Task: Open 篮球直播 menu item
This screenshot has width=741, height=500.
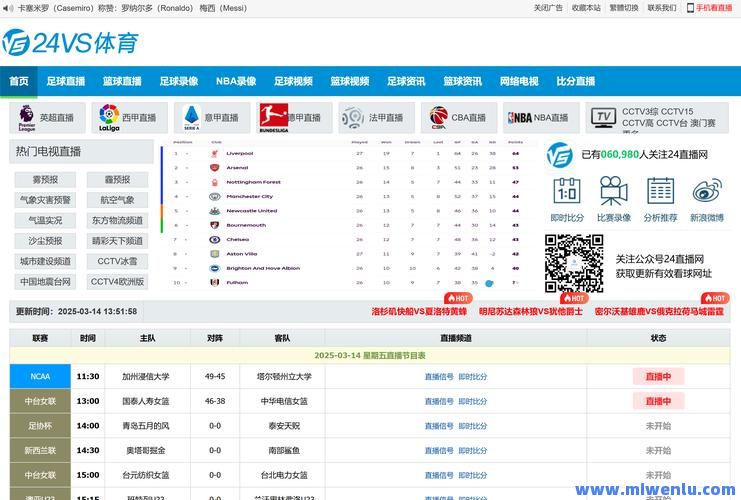Action: tap(122, 81)
